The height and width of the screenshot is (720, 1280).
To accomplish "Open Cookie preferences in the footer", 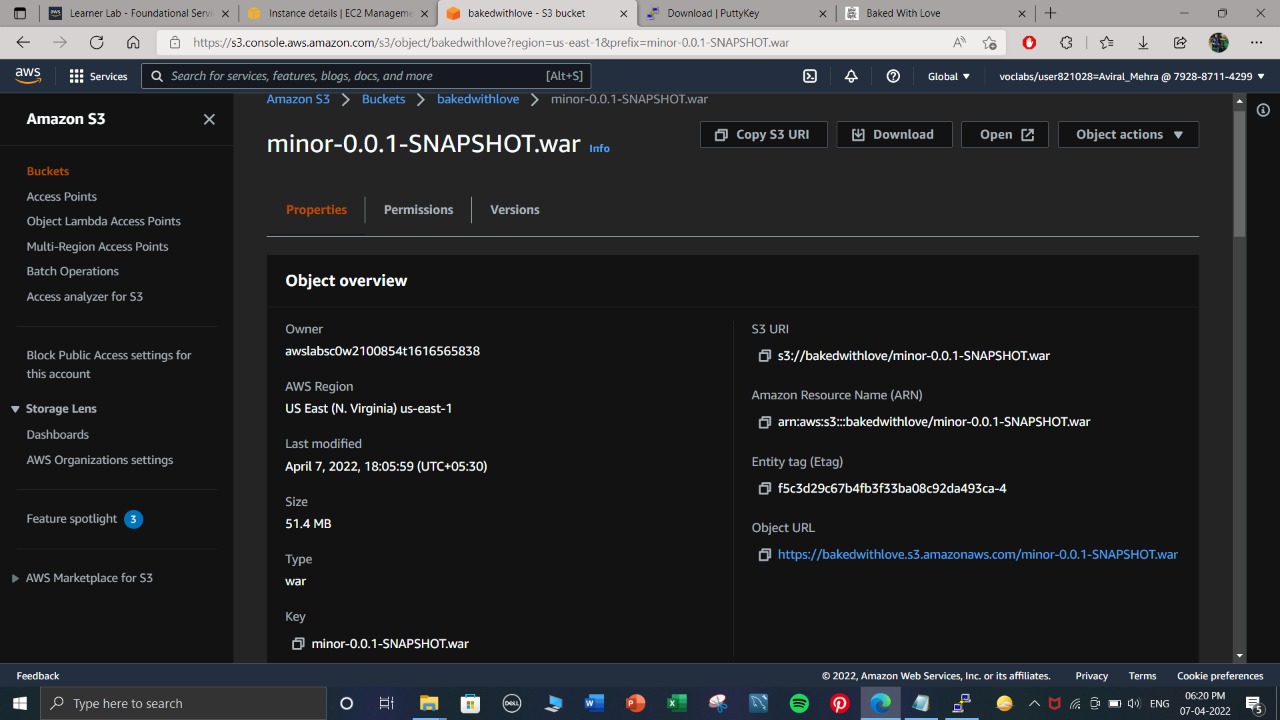I will pos(1220,676).
